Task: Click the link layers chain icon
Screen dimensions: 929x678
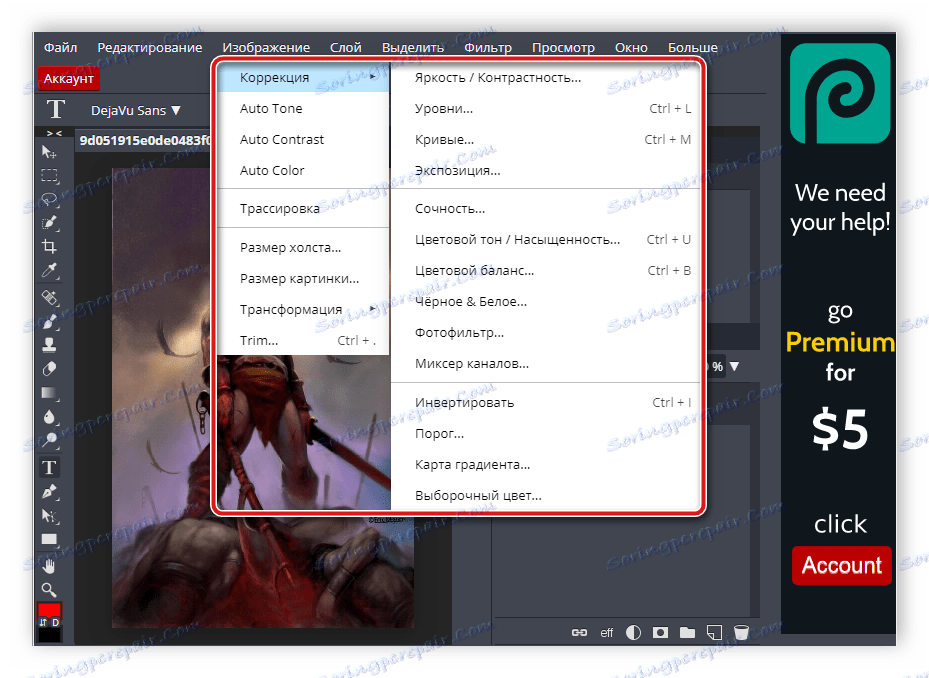Action: click(579, 632)
